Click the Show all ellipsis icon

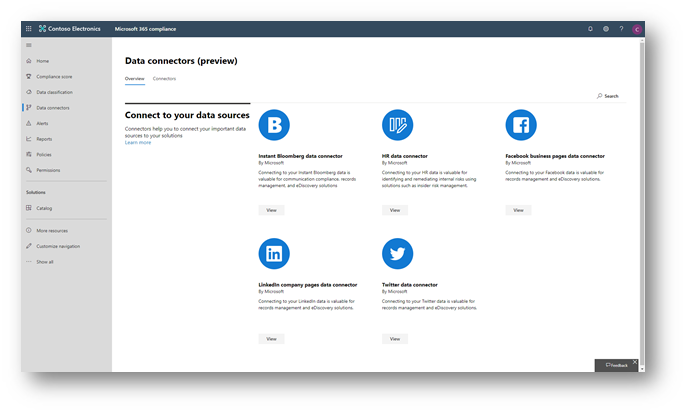click(x=29, y=262)
